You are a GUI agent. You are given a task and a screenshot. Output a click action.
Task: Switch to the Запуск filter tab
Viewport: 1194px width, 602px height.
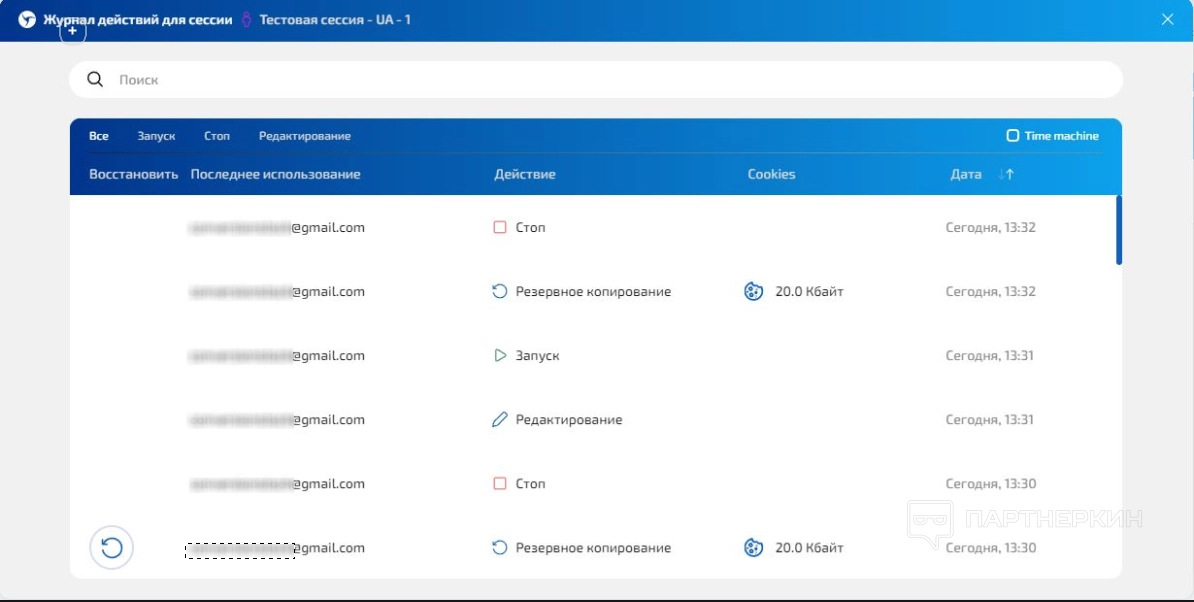[x=156, y=135]
